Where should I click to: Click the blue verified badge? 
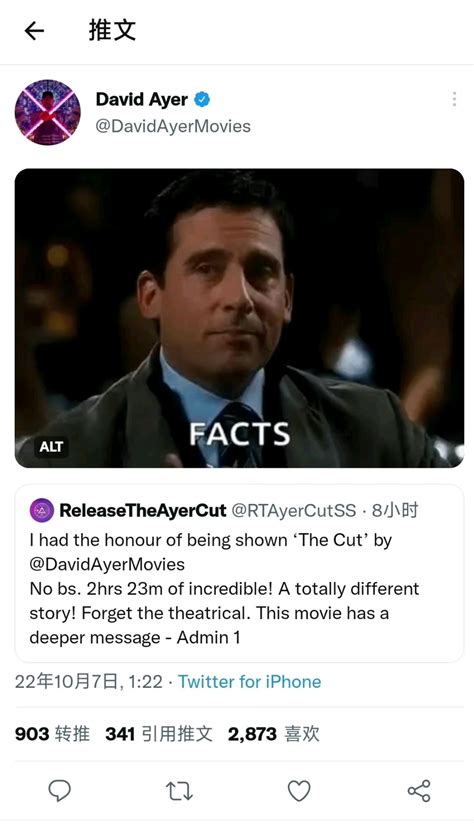tap(202, 99)
